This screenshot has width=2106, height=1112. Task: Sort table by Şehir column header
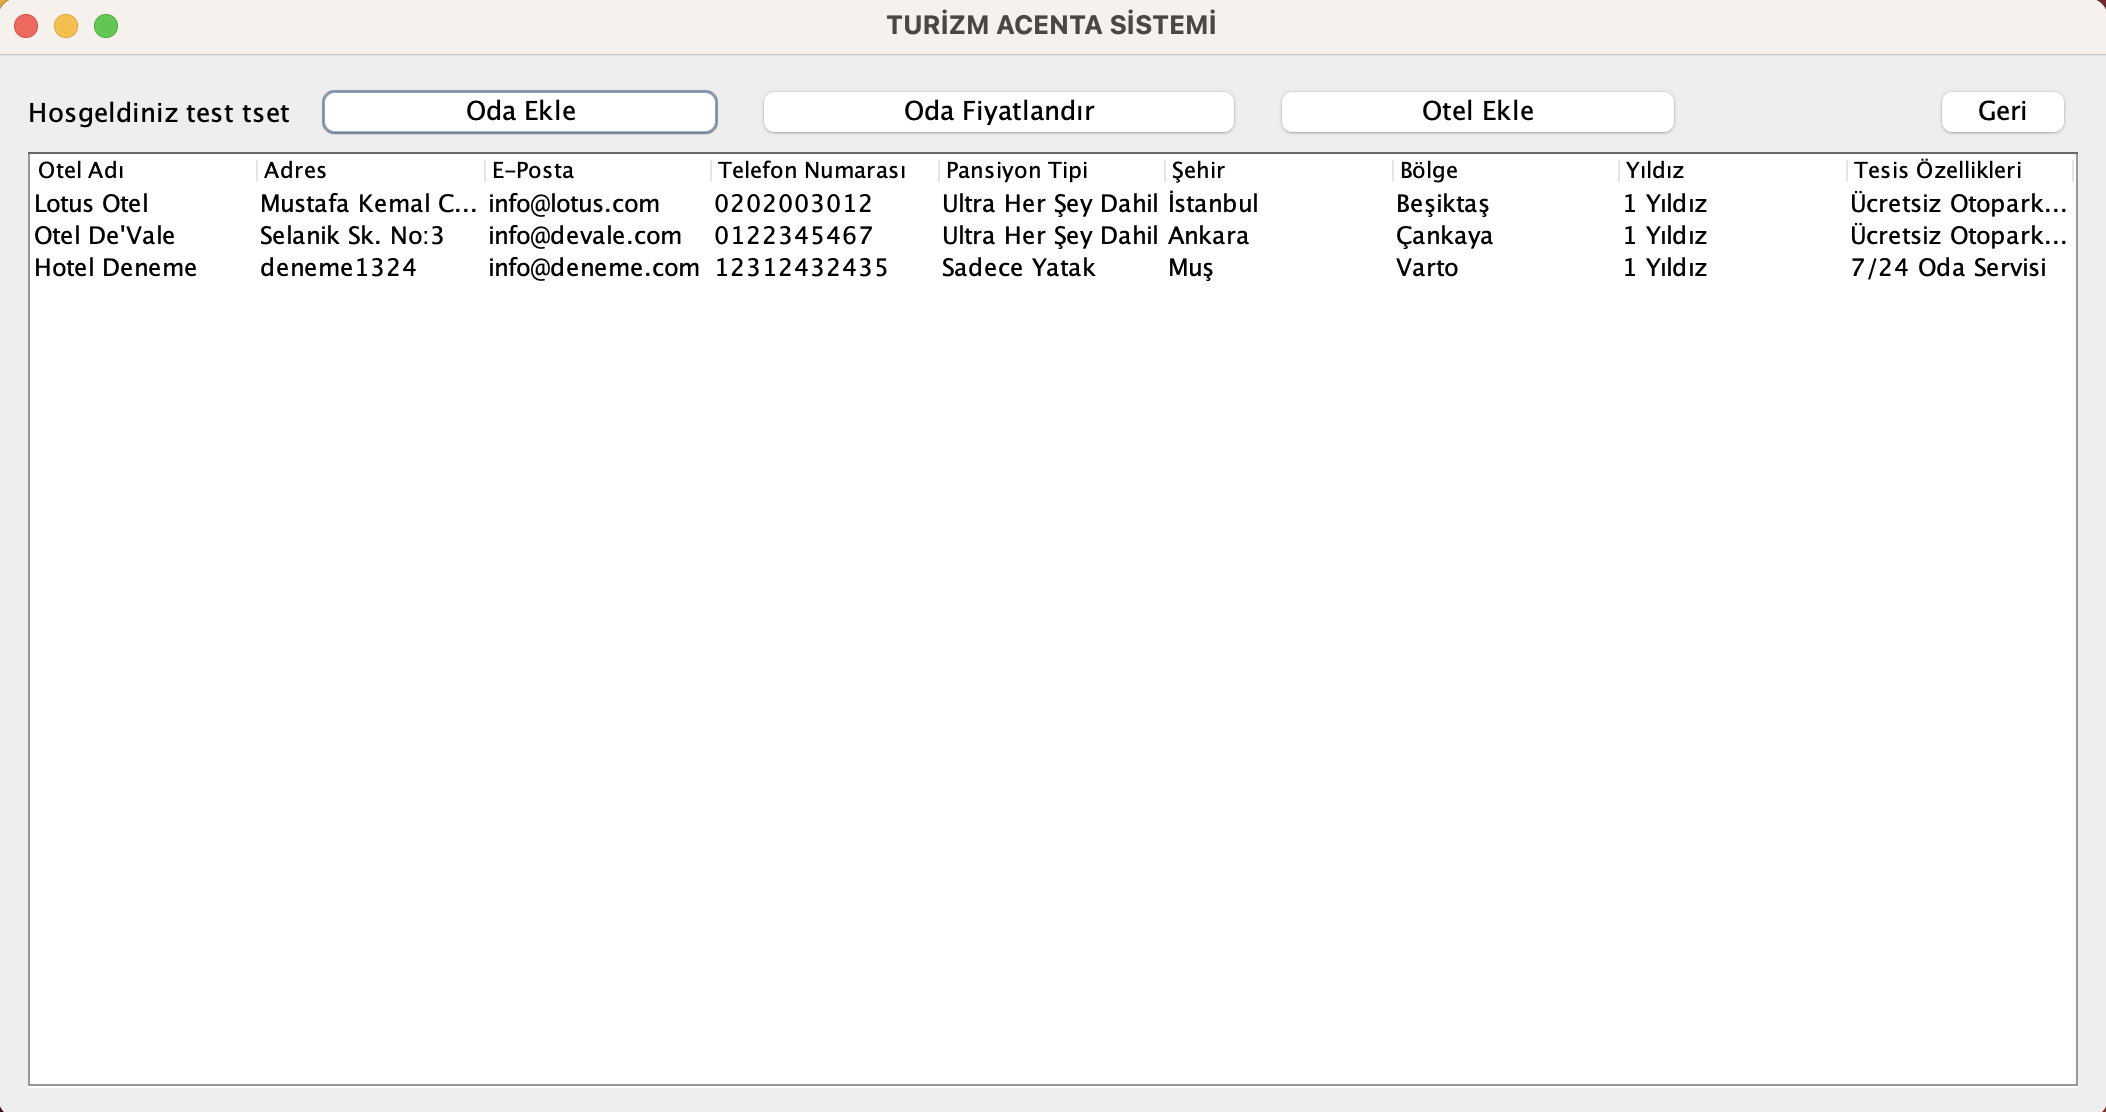click(1199, 170)
